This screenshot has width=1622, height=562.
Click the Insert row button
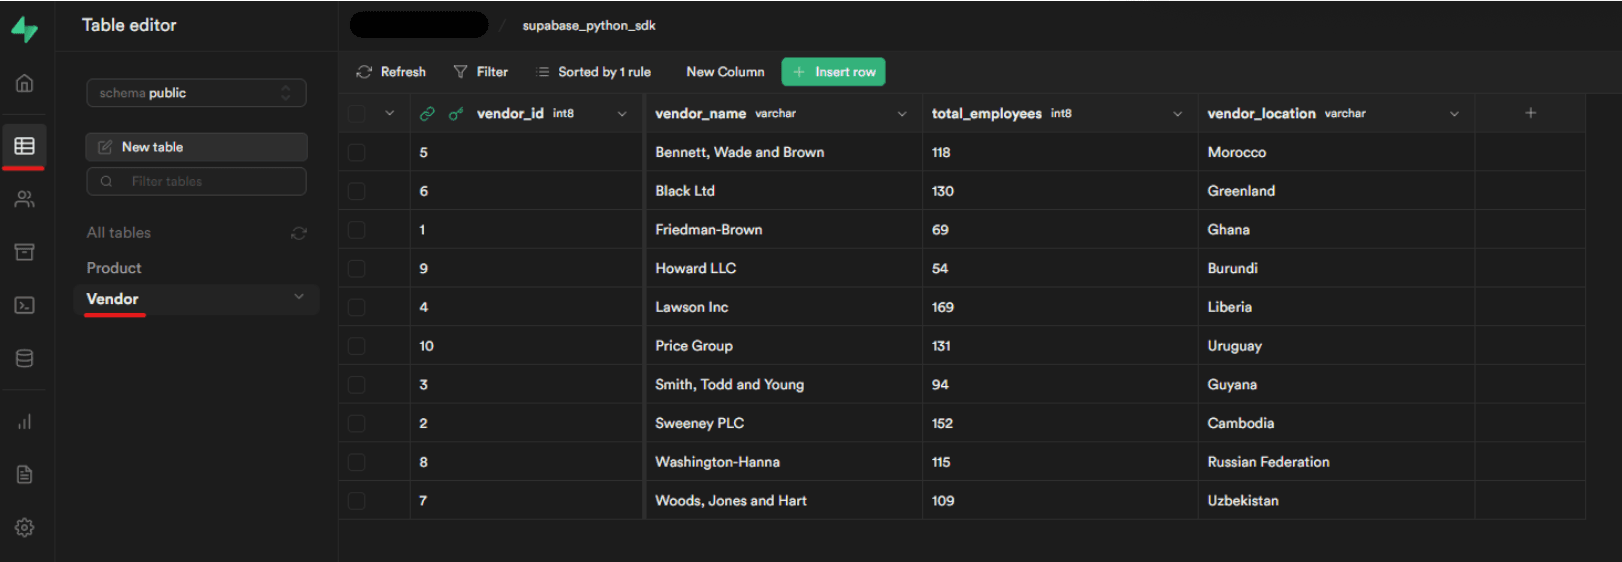tap(833, 72)
